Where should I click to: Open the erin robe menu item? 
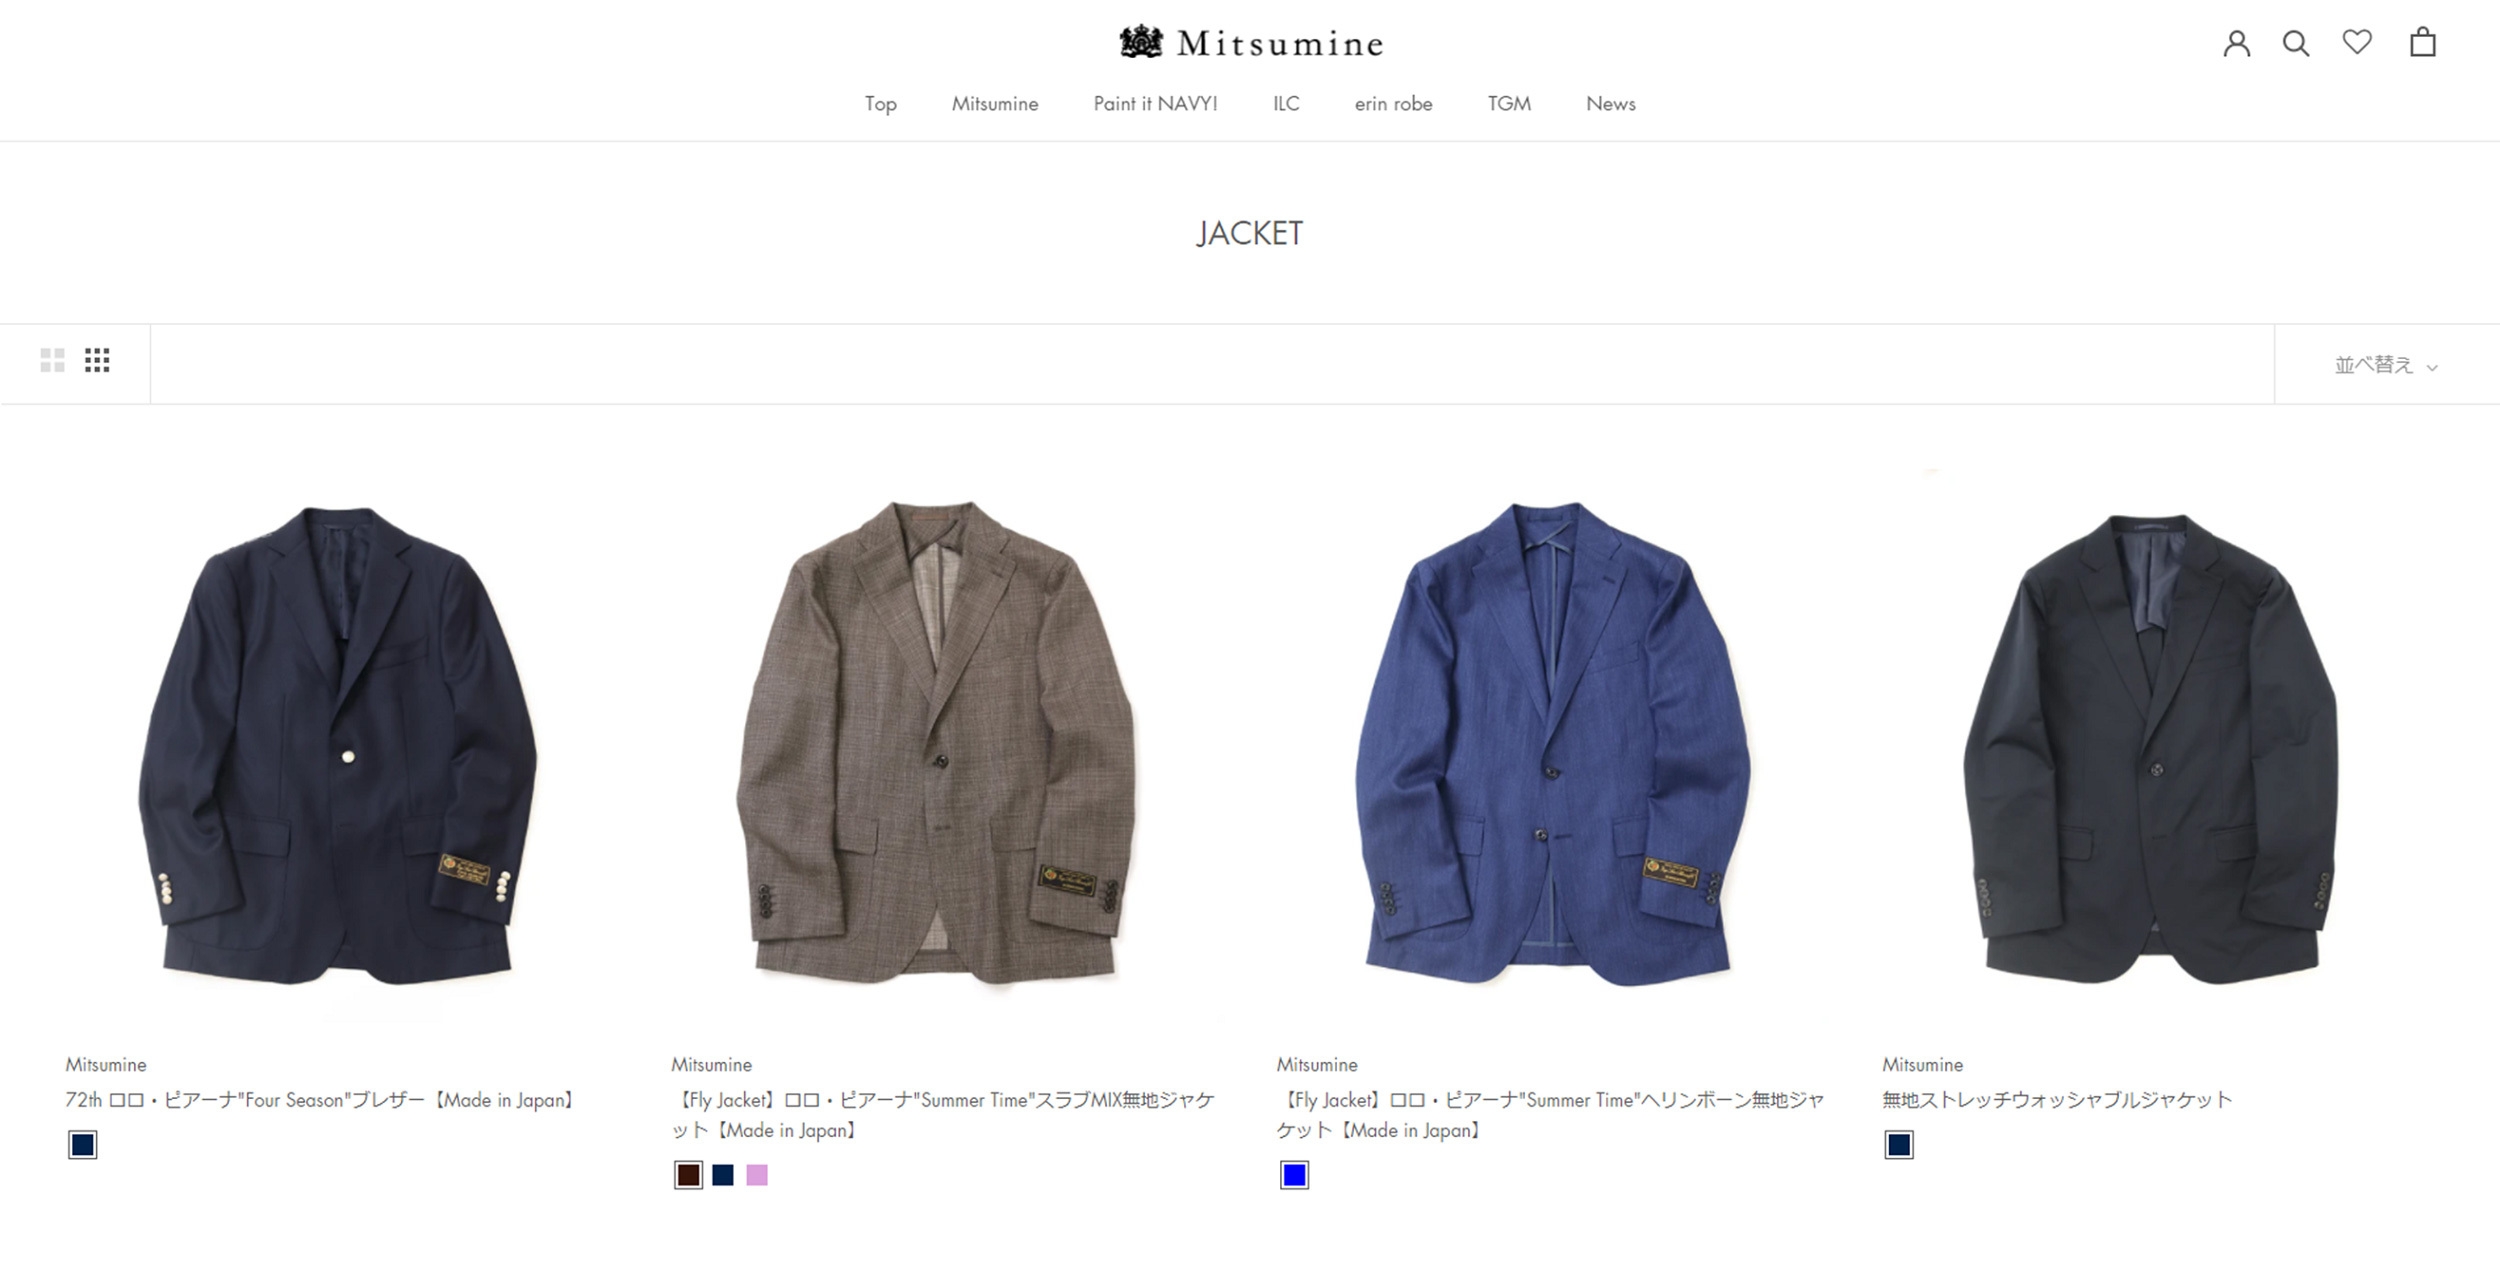tap(1393, 104)
